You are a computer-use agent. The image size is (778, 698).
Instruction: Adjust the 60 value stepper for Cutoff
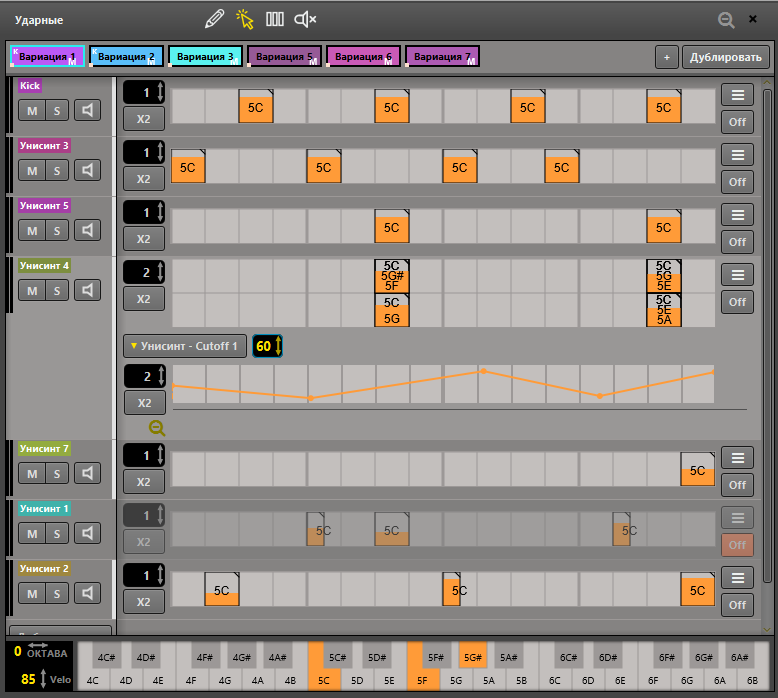coord(267,346)
